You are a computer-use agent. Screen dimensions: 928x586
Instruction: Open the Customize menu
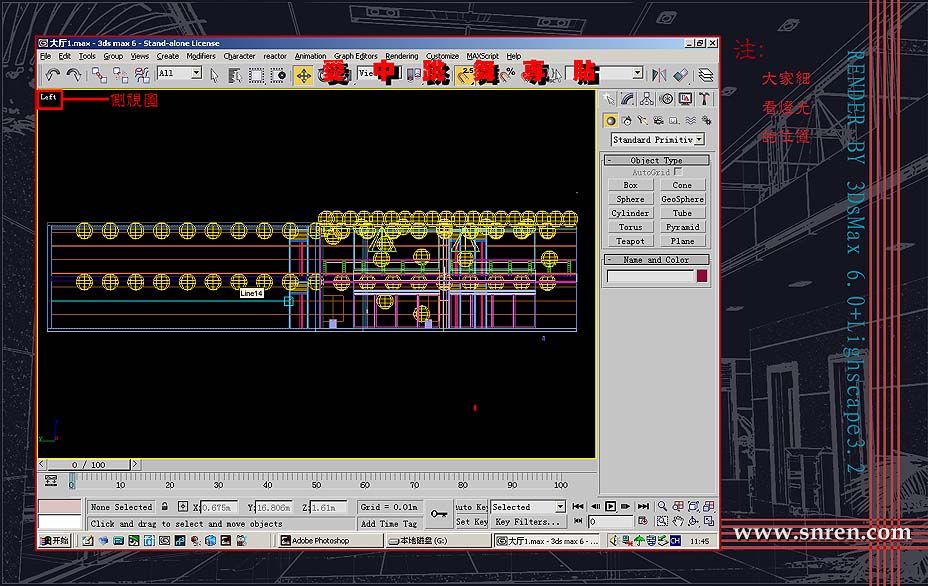[x=442, y=56]
